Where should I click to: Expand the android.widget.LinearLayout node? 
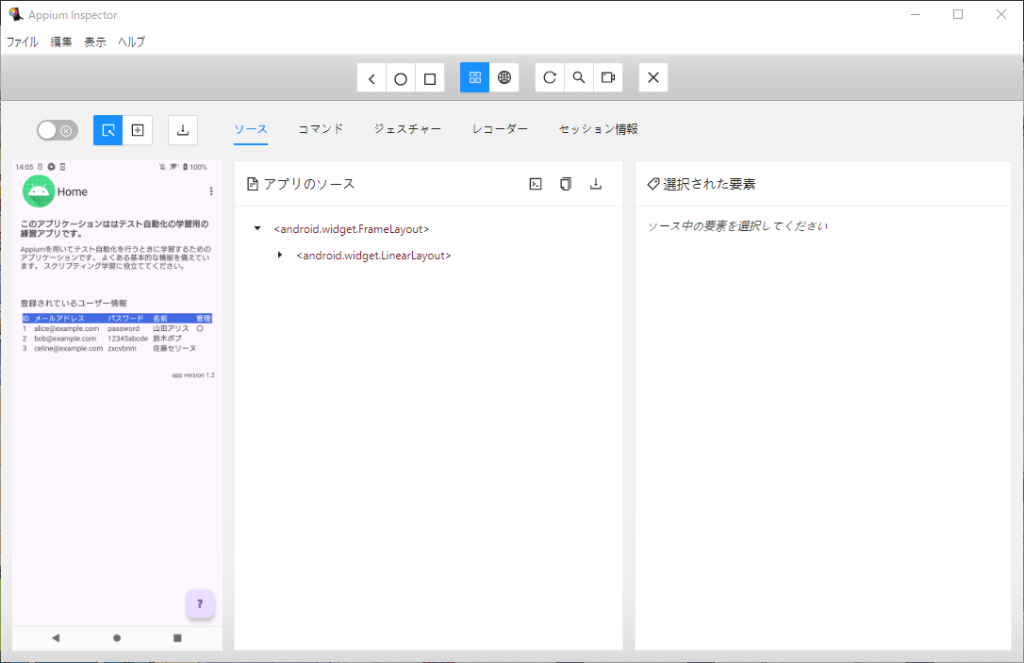(x=280, y=255)
